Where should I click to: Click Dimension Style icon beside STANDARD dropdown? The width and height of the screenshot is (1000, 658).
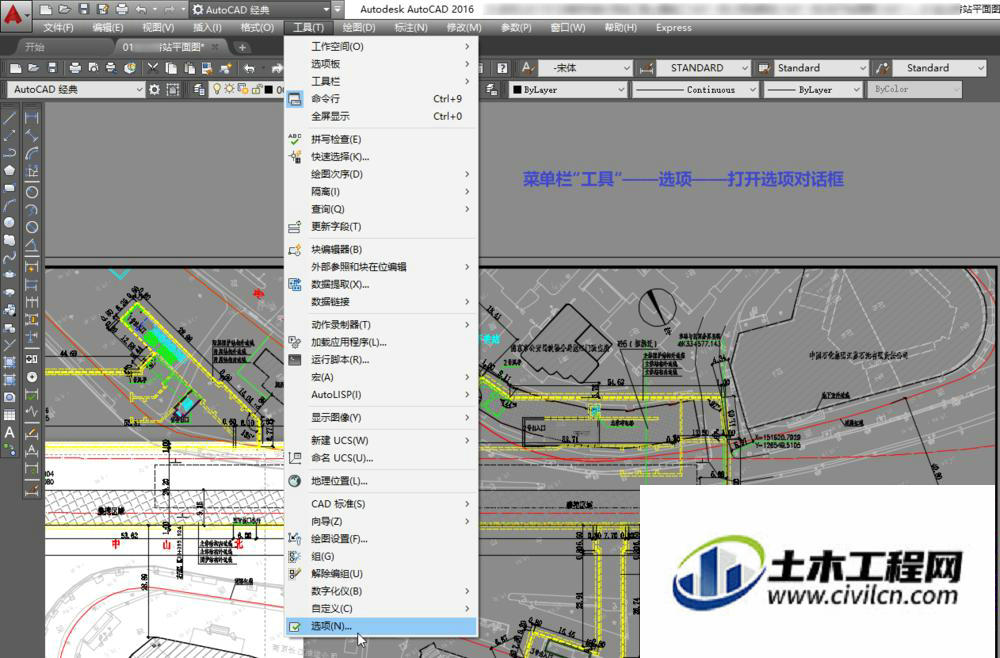[x=646, y=68]
